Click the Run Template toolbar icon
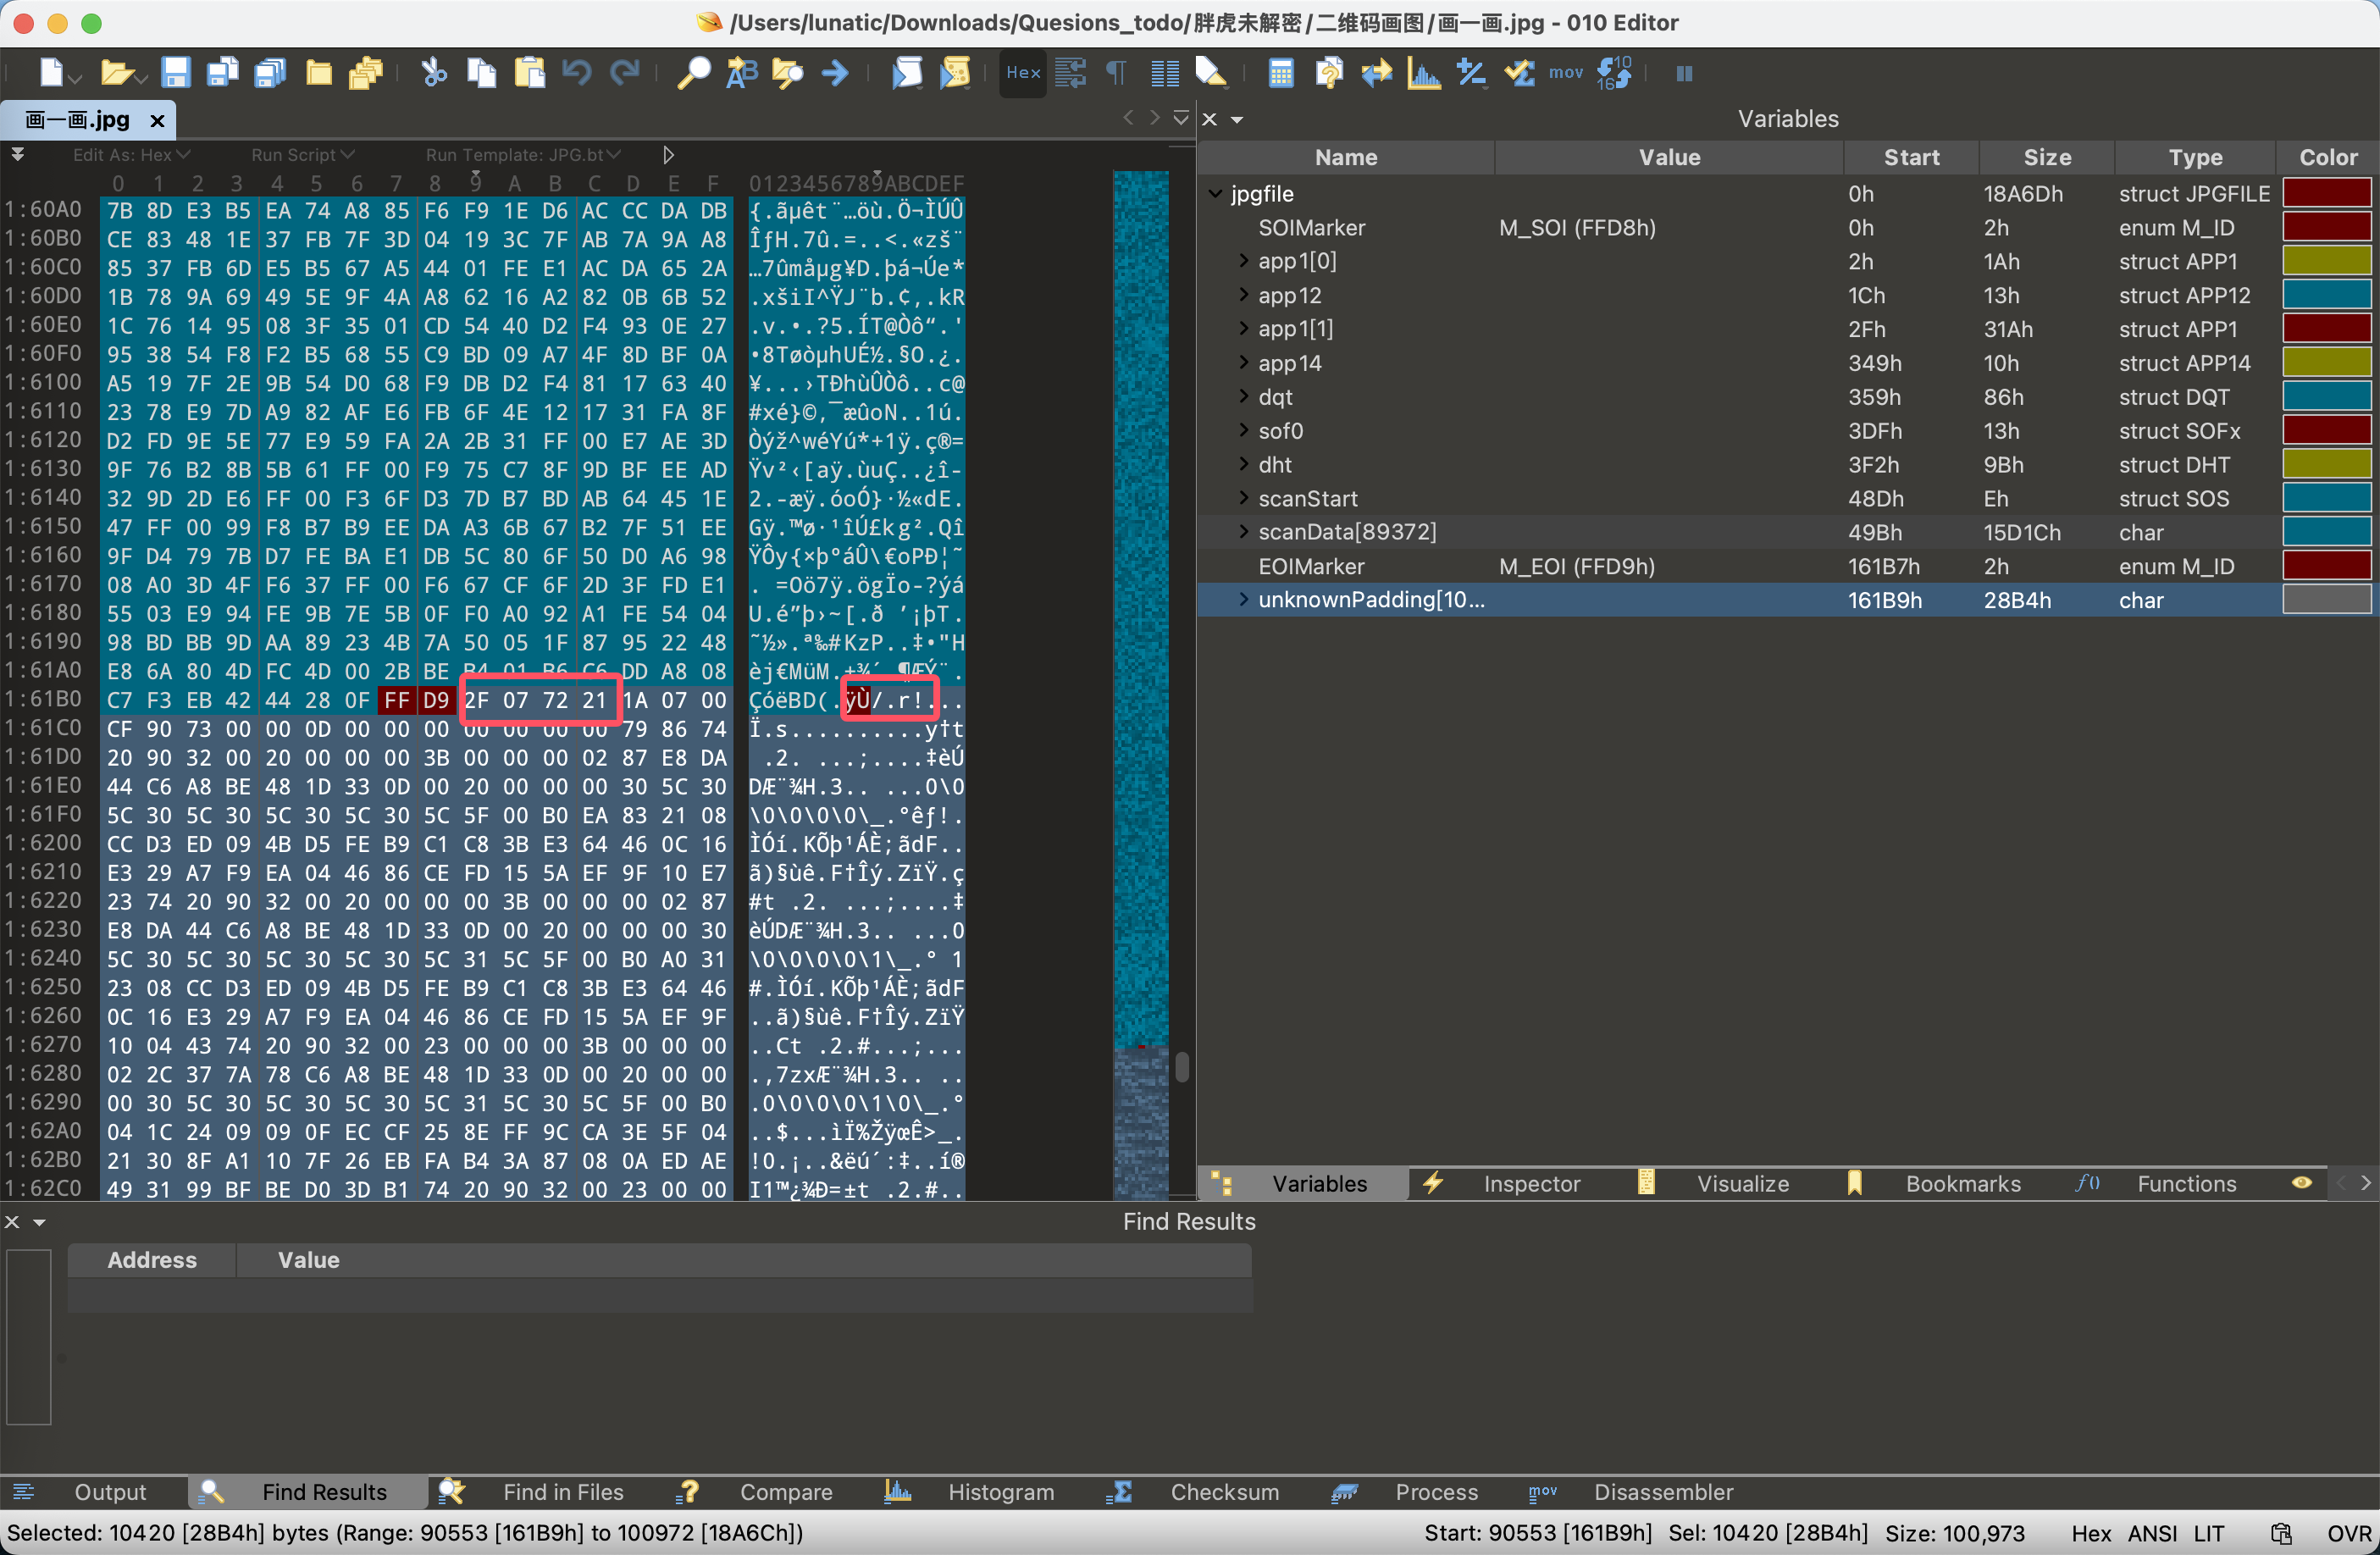 tap(956, 73)
